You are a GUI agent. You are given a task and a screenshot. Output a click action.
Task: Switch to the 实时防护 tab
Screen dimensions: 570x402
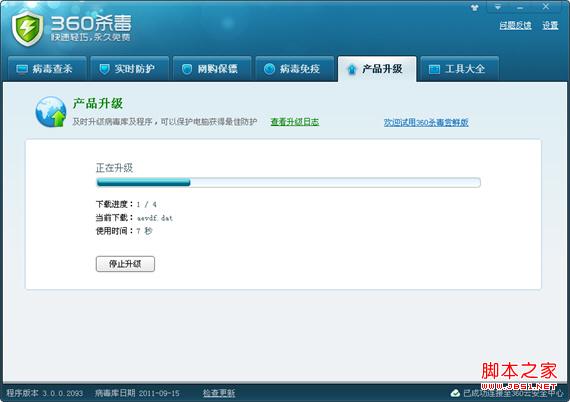pyautogui.click(x=129, y=69)
